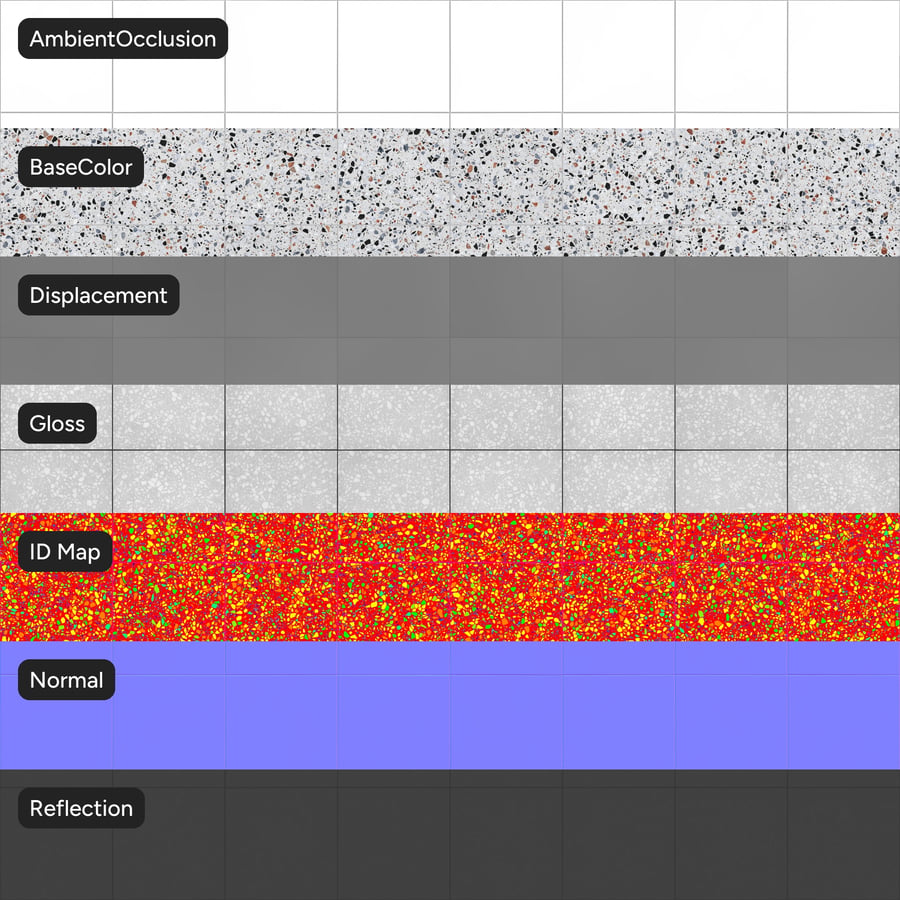Select the speckled terrazzo BaseColor strip
This screenshot has width=900, height=900.
coord(450,192)
